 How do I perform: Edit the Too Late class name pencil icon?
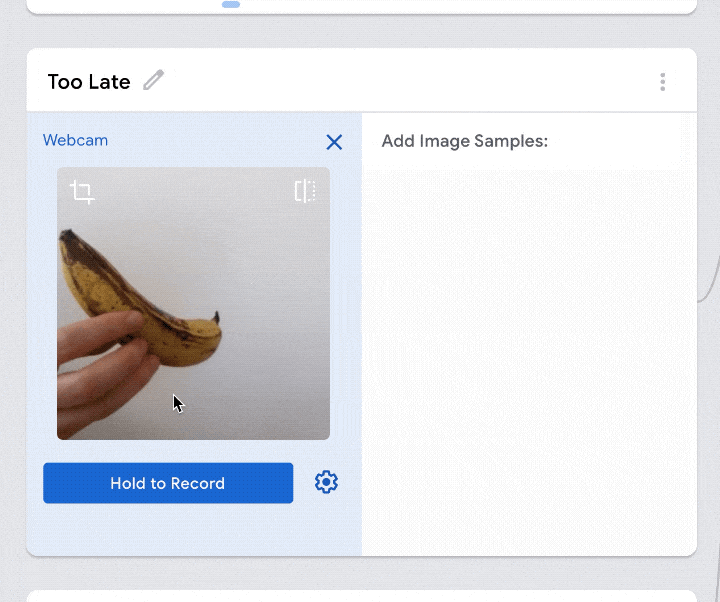[153, 80]
